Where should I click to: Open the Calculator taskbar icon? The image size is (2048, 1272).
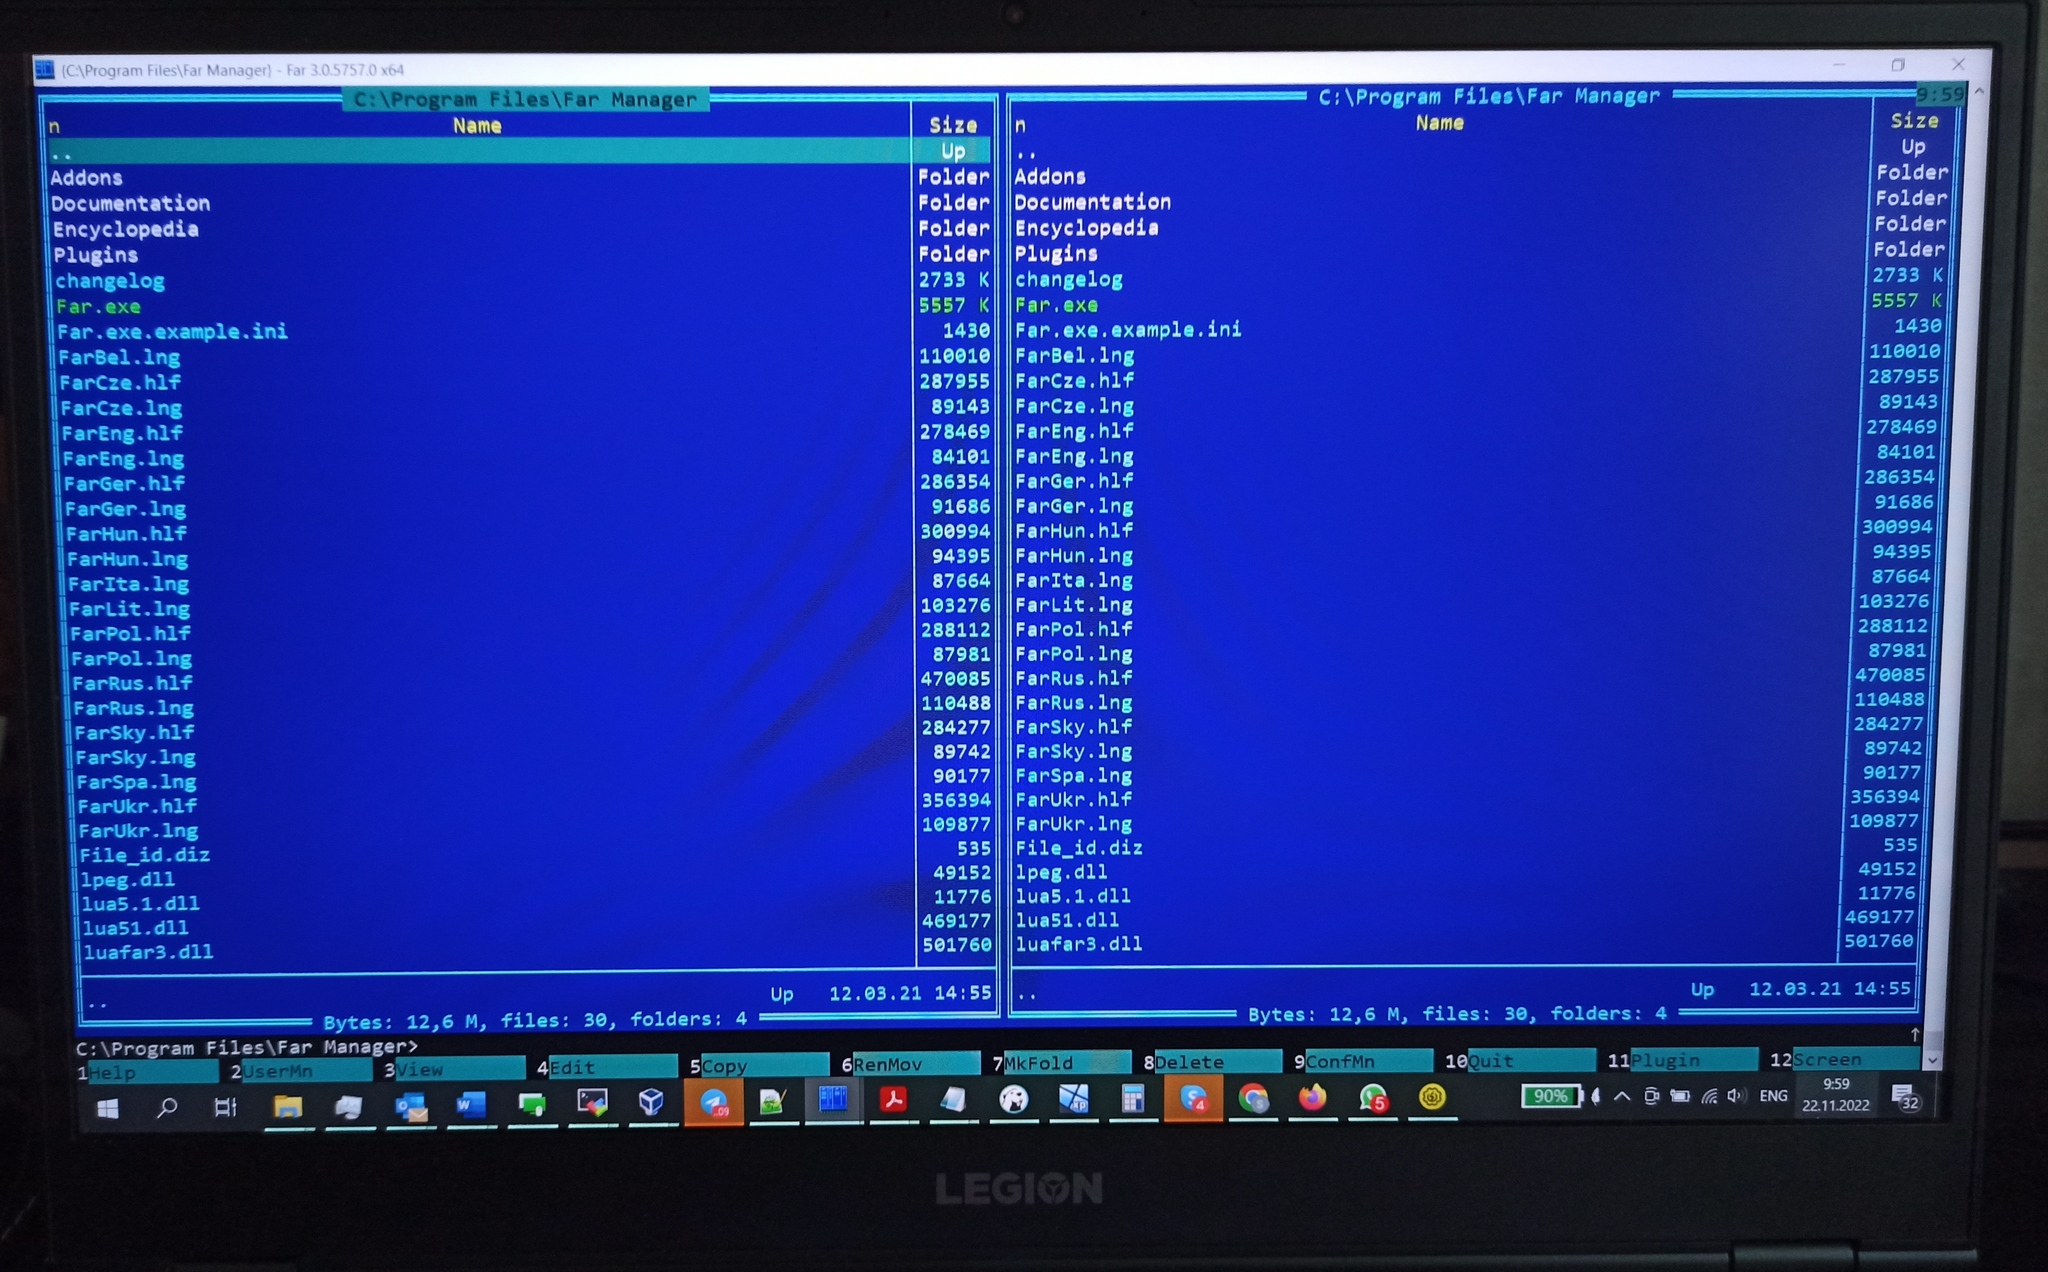pos(1132,1100)
